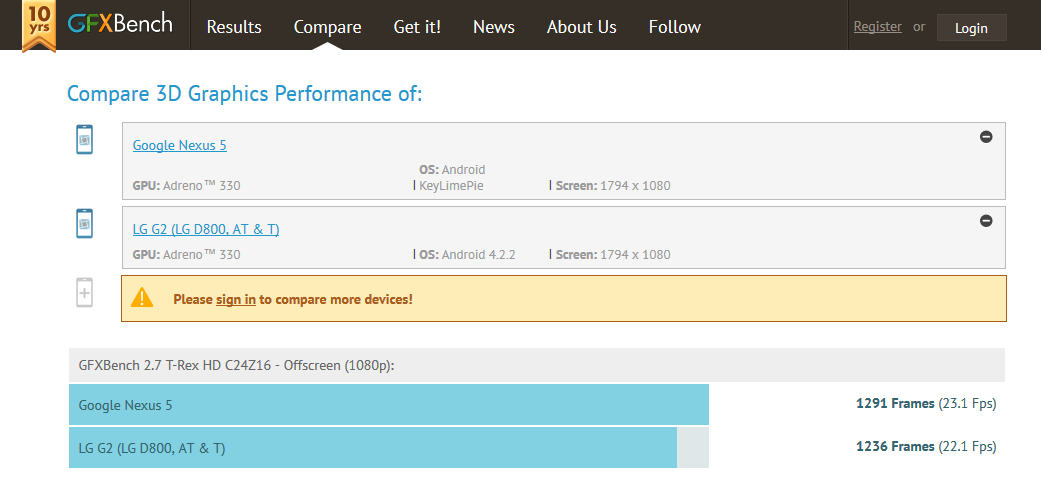Click the 10 yrs anniversary ribbon badge
Viewport: 1041px width, 485px height.
click(39, 26)
